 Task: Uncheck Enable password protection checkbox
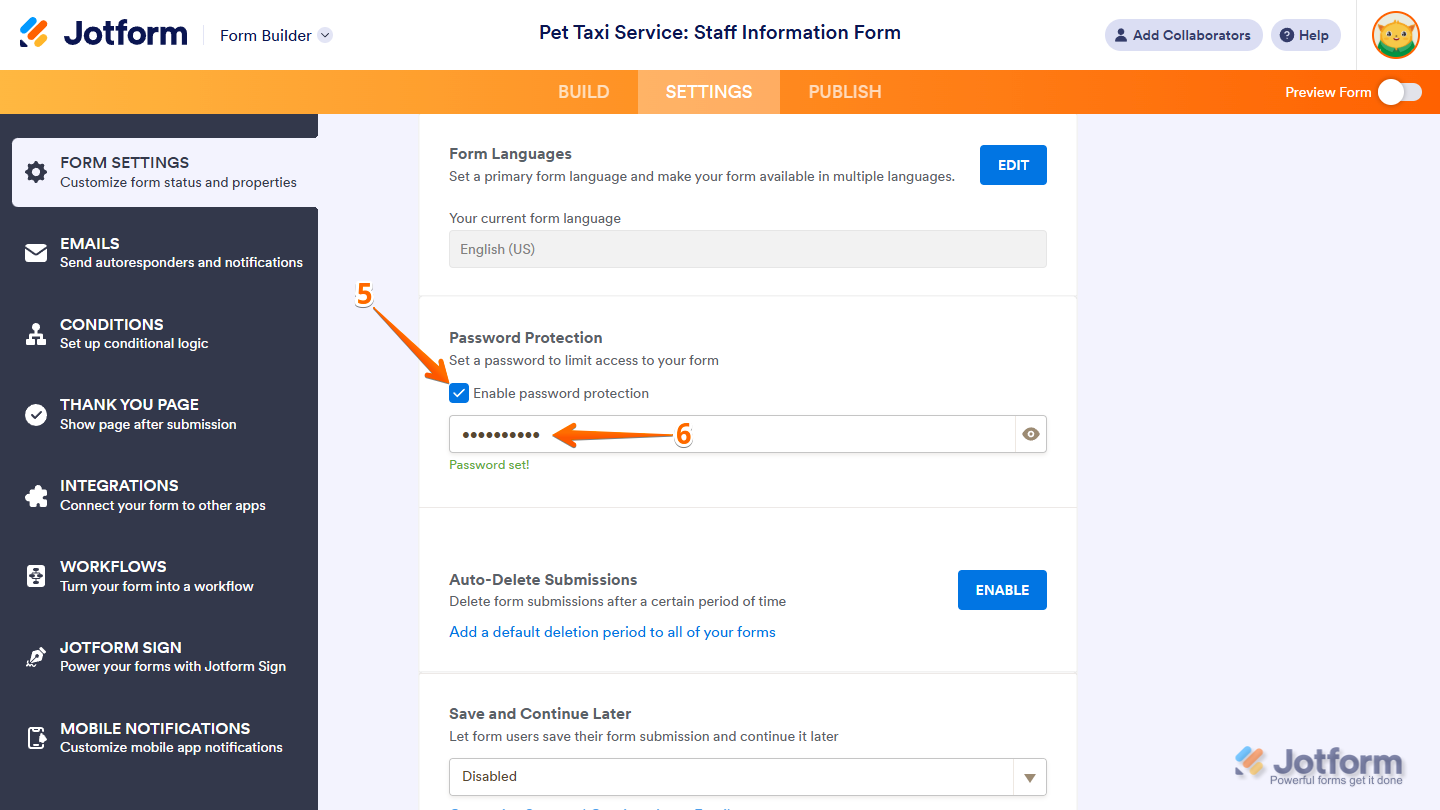459,393
